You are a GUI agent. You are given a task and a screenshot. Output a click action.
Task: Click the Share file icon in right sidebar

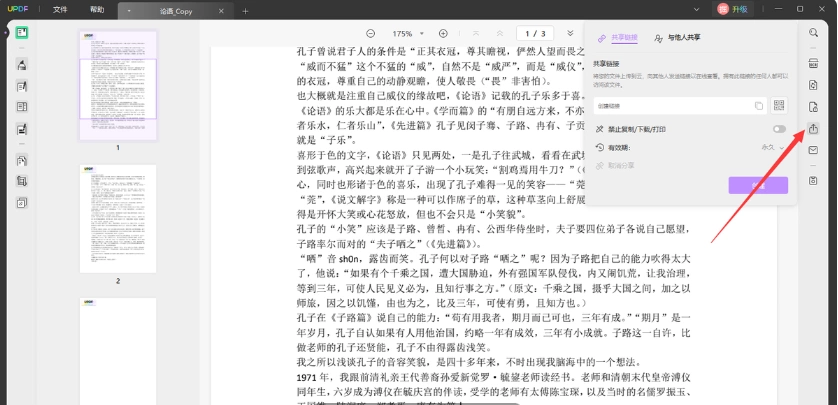coord(813,129)
